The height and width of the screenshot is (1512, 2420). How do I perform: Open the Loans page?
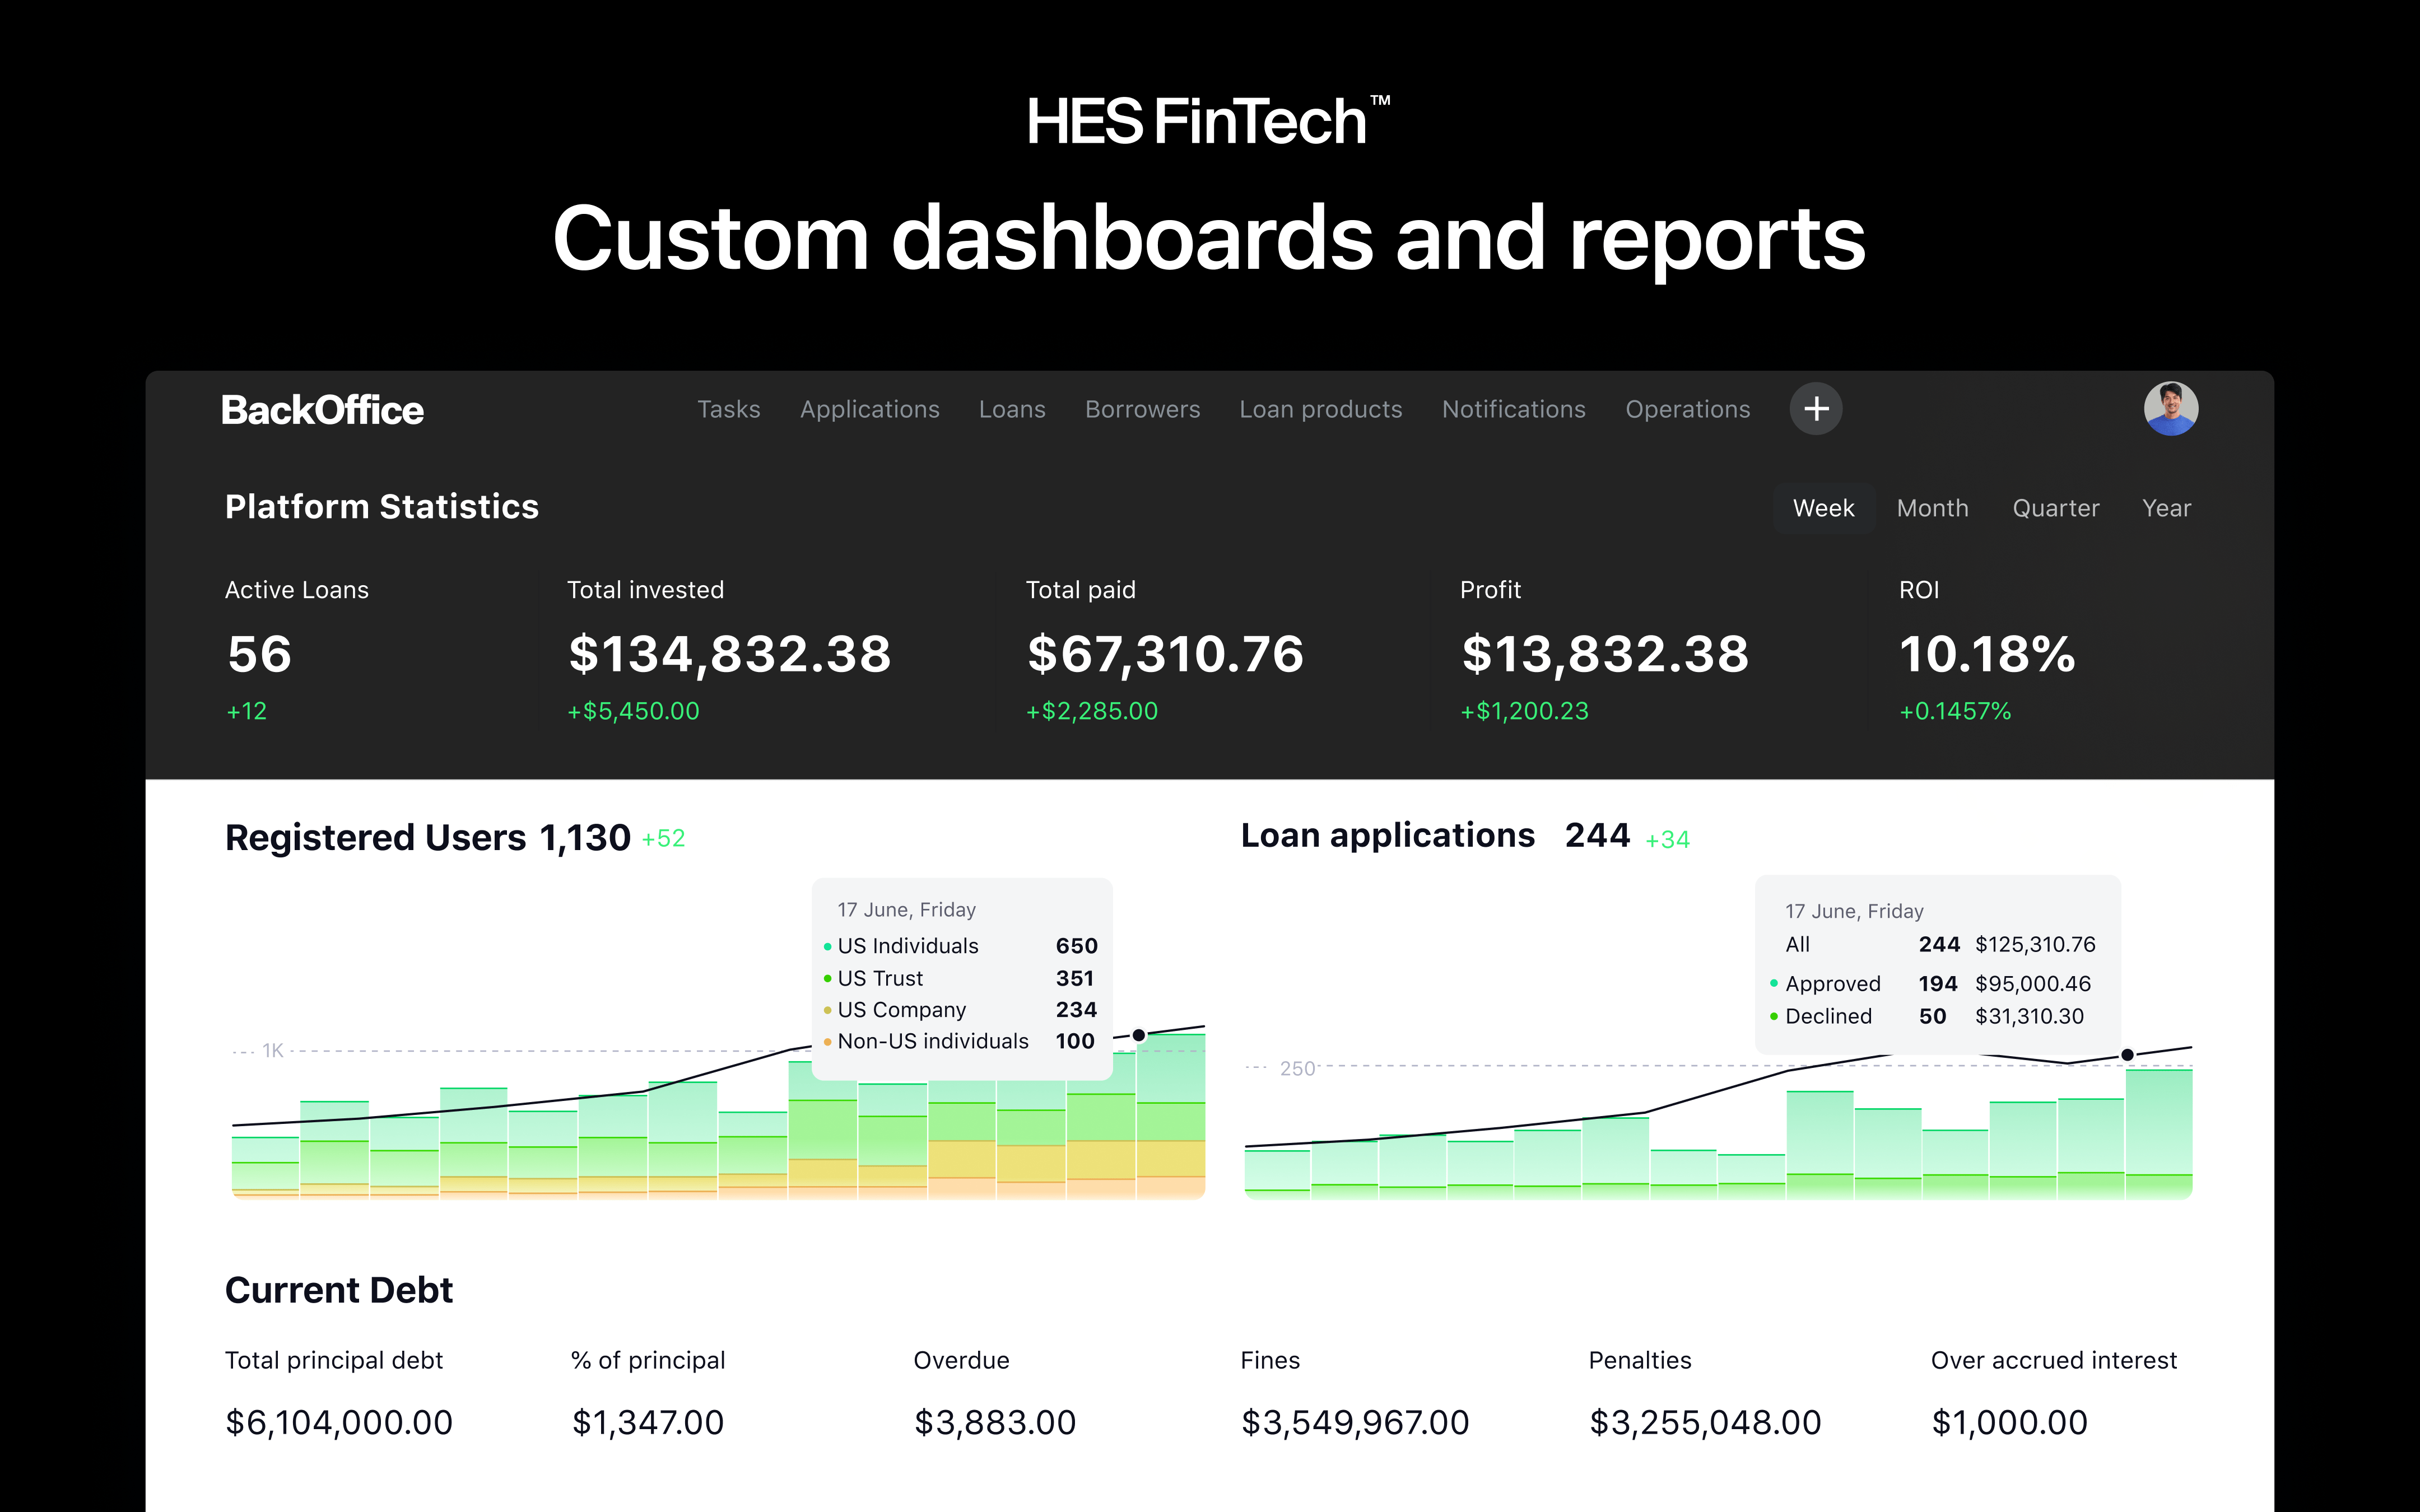point(1012,410)
